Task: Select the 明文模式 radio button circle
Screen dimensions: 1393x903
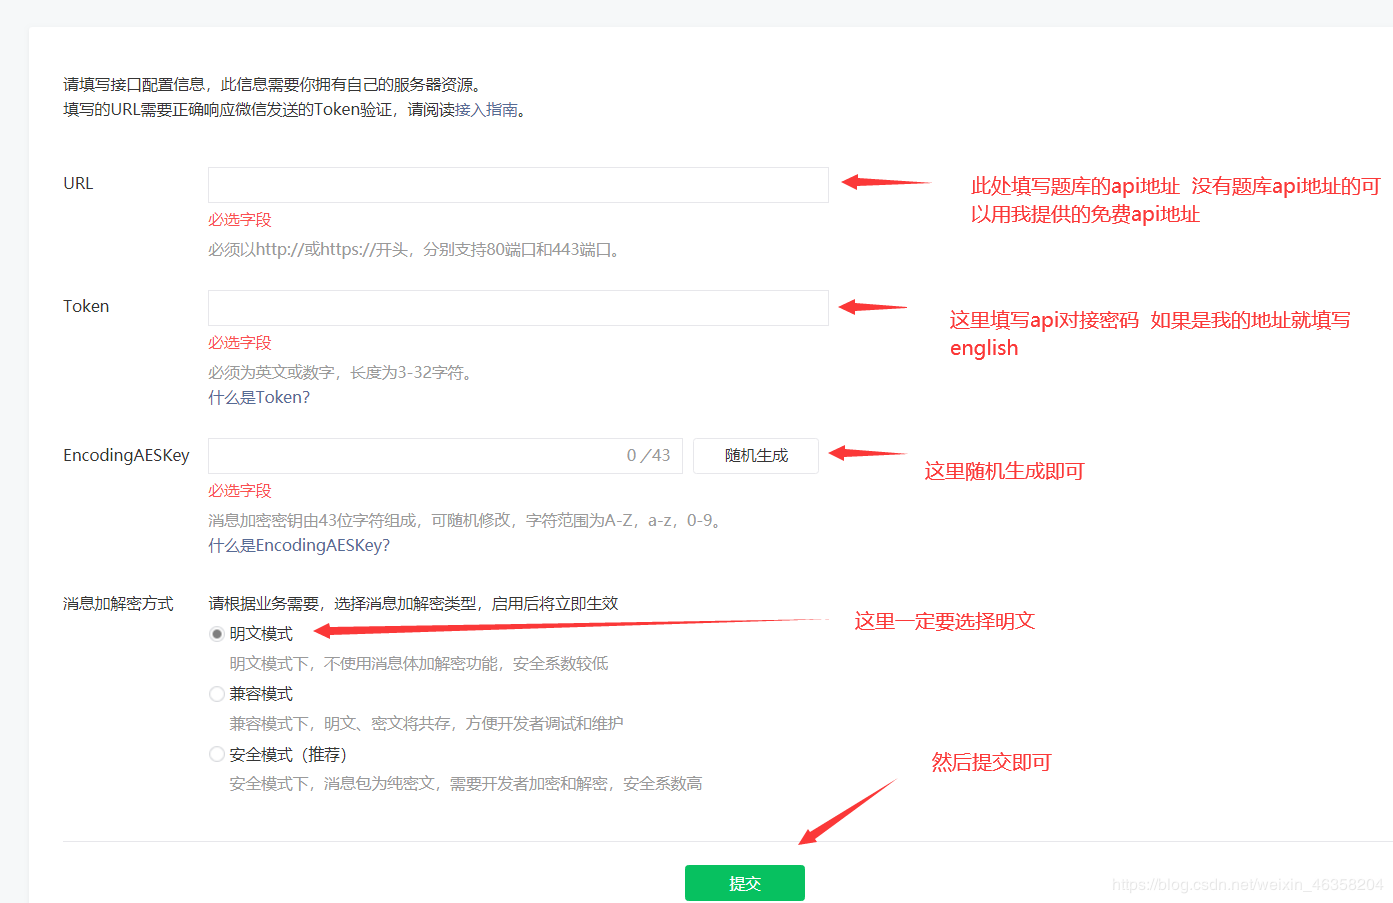Action: (x=217, y=634)
